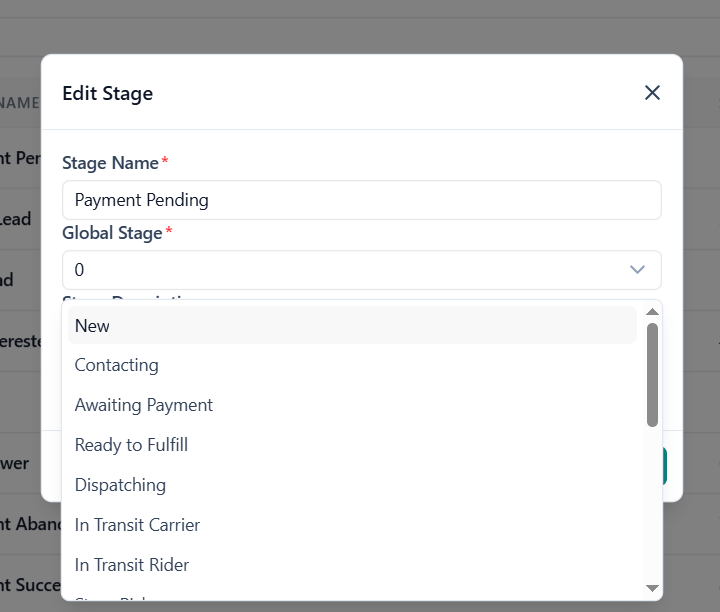Choose Contacting from the list
This screenshot has width=720, height=612.
click(x=352, y=365)
